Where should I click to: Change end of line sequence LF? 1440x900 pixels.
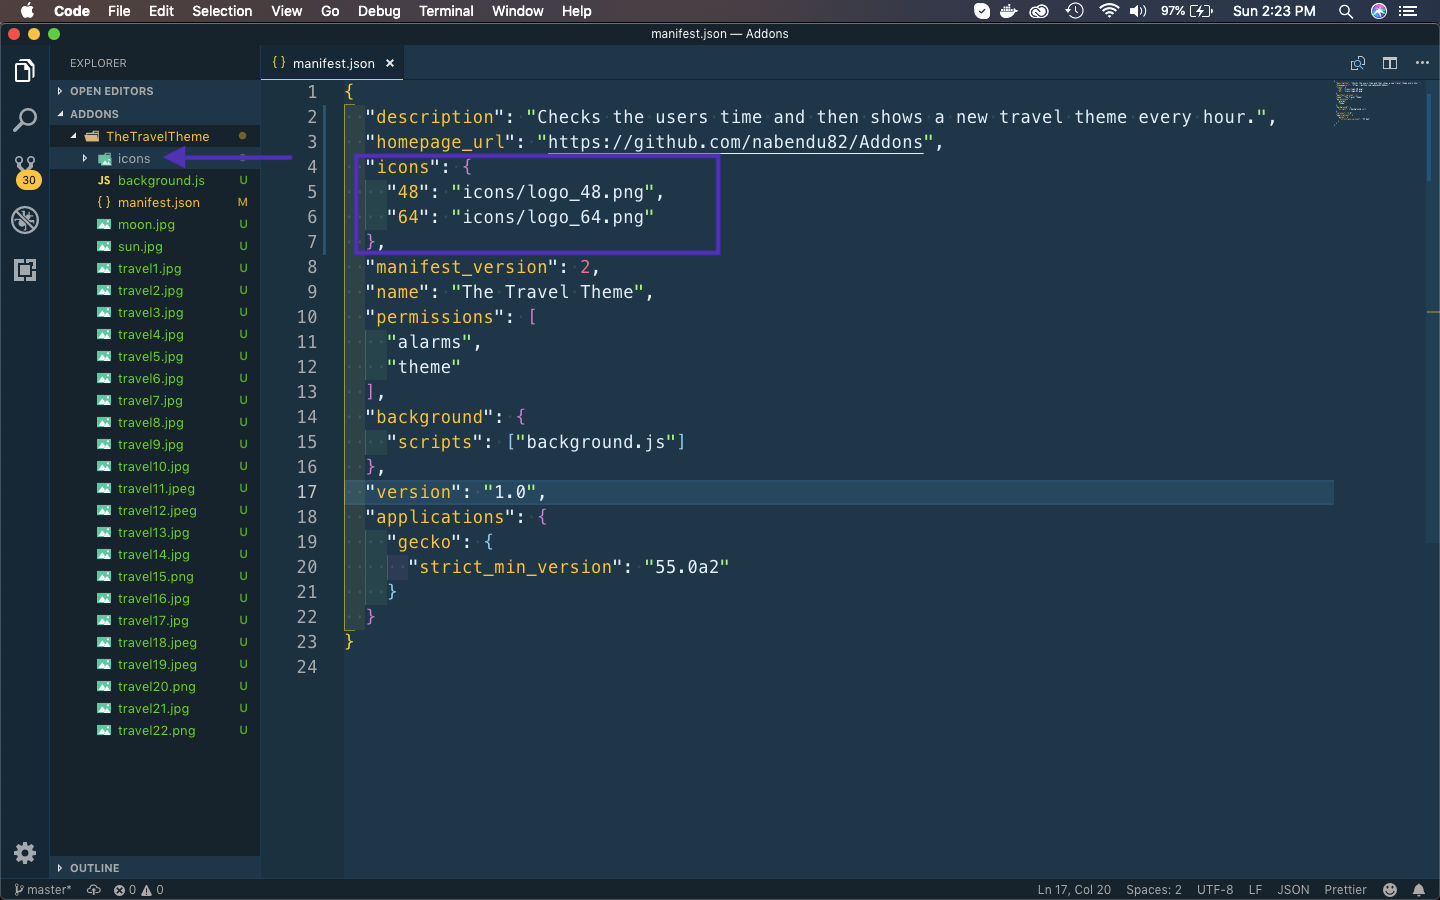[x=1255, y=890]
